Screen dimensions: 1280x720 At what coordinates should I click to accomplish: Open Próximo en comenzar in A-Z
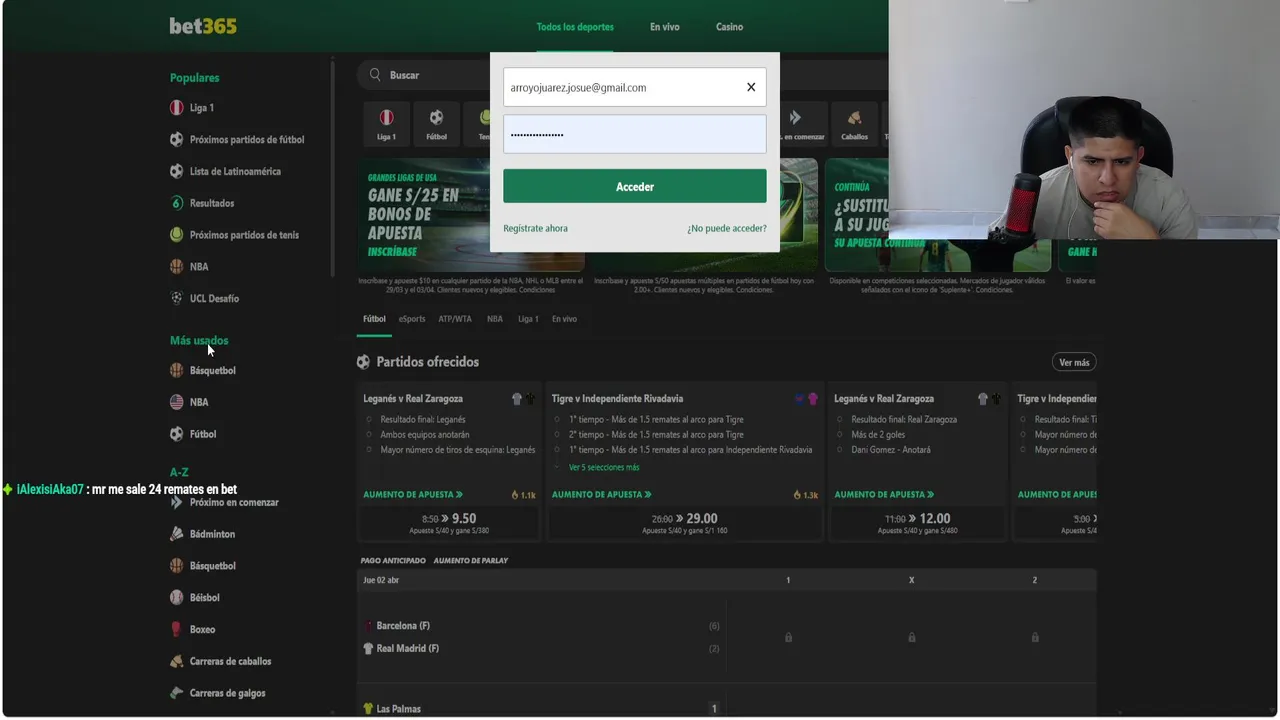pyautogui.click(x=234, y=502)
